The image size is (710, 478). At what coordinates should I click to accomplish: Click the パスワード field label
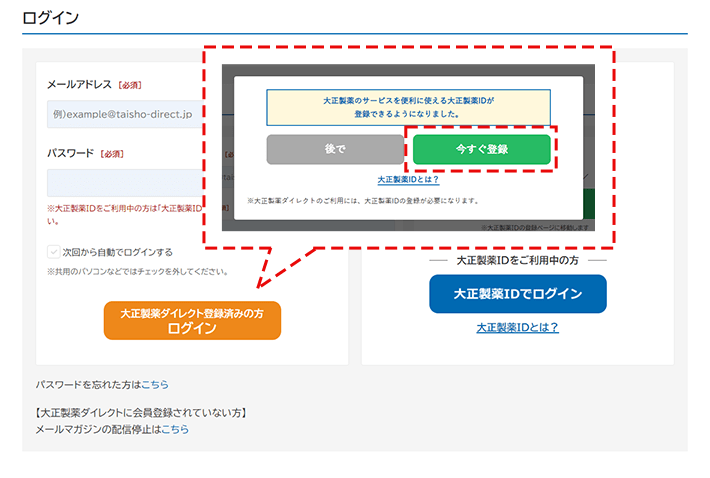coord(71,153)
